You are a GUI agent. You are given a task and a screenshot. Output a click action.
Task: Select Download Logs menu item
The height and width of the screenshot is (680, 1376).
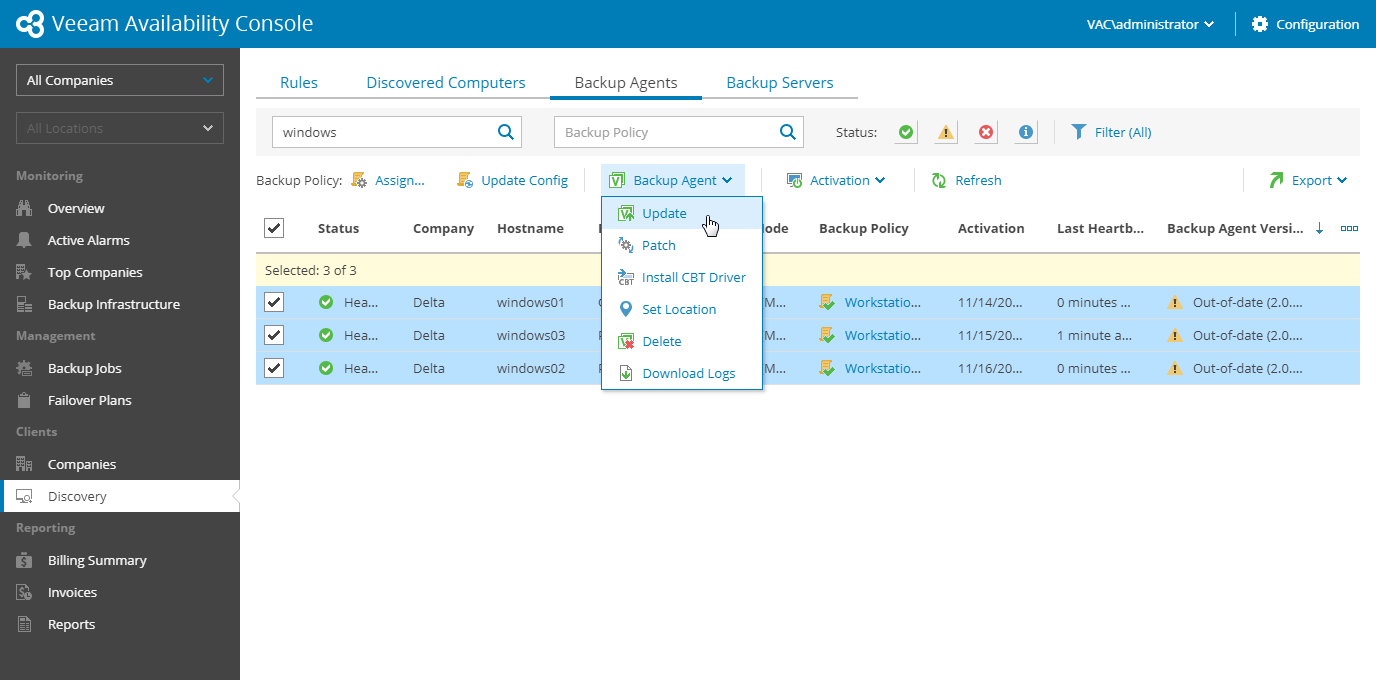682,373
